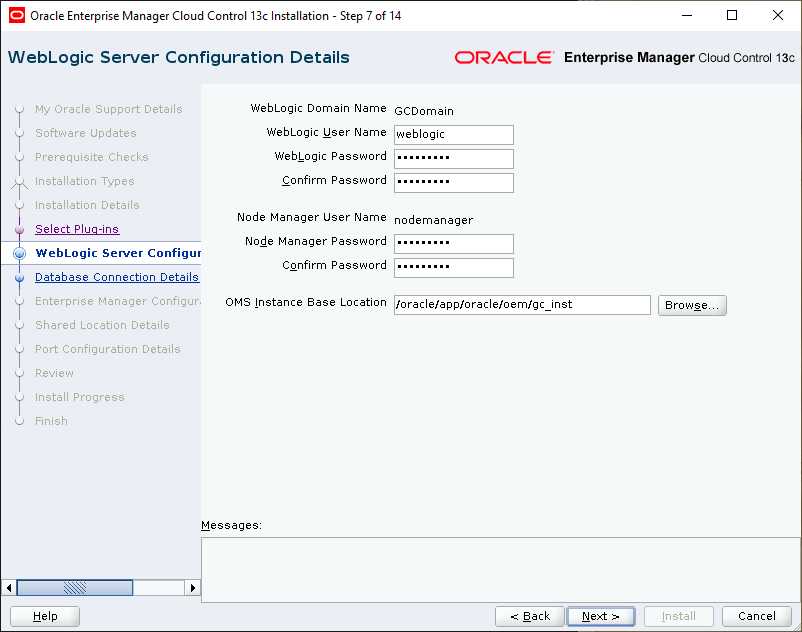Click the Prerequisite Checks step

[x=92, y=157]
